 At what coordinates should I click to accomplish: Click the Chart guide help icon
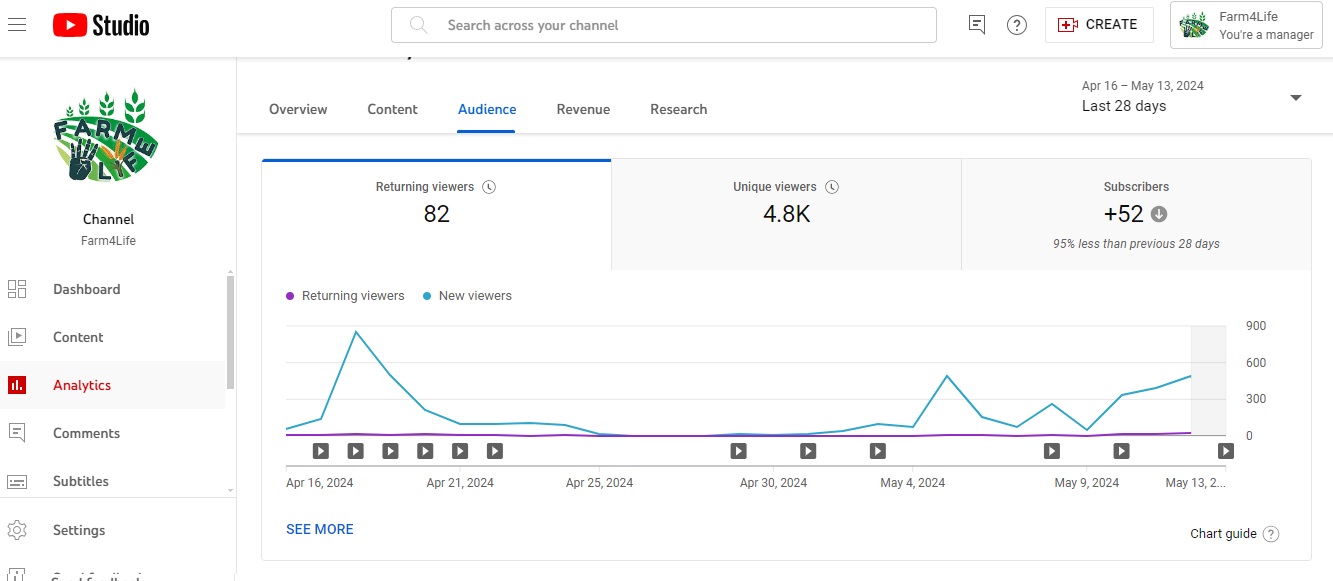coord(1271,534)
